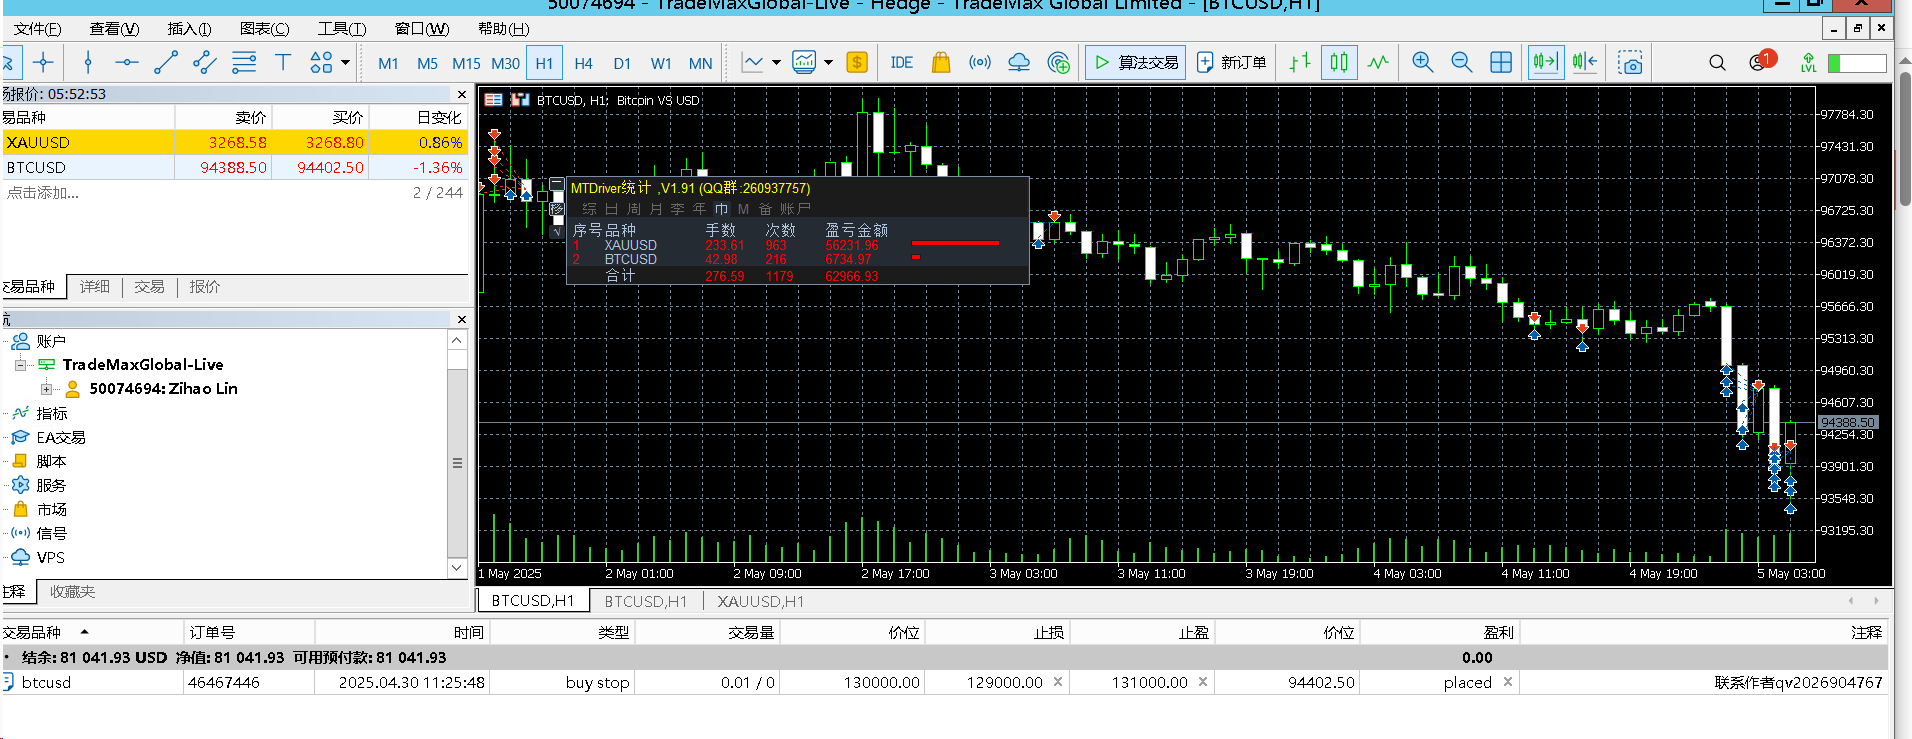Viewport: 1912px width, 739px height.
Task: Open the Market shopping bag icon
Action: pos(940,63)
